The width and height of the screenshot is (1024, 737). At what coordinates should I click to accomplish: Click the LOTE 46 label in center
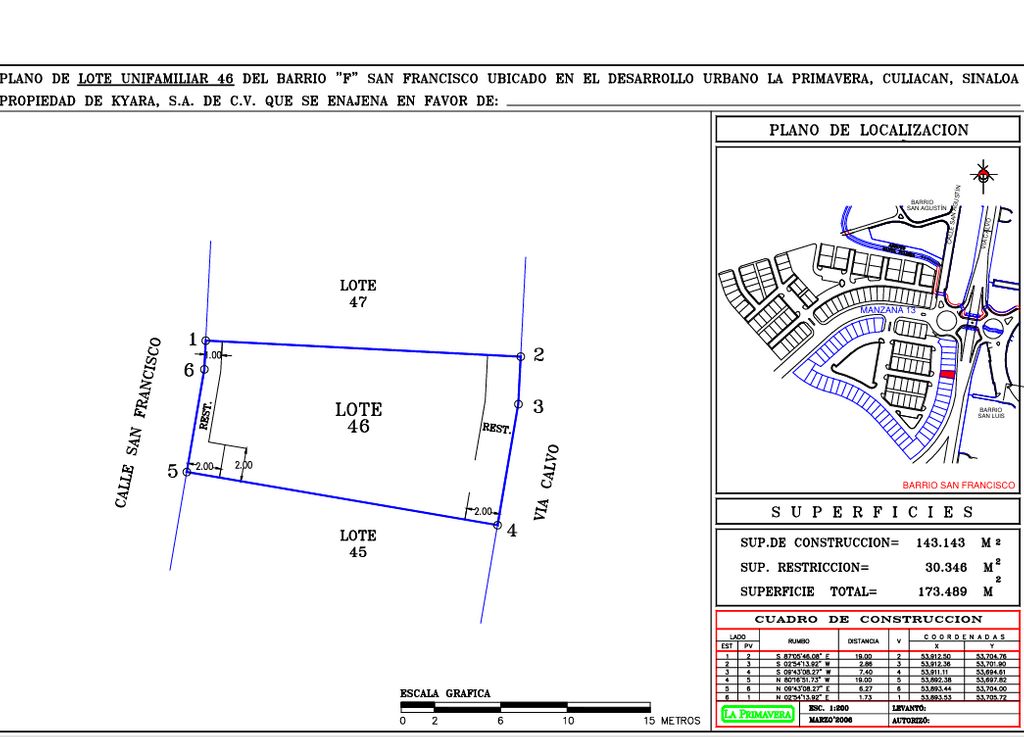point(358,418)
